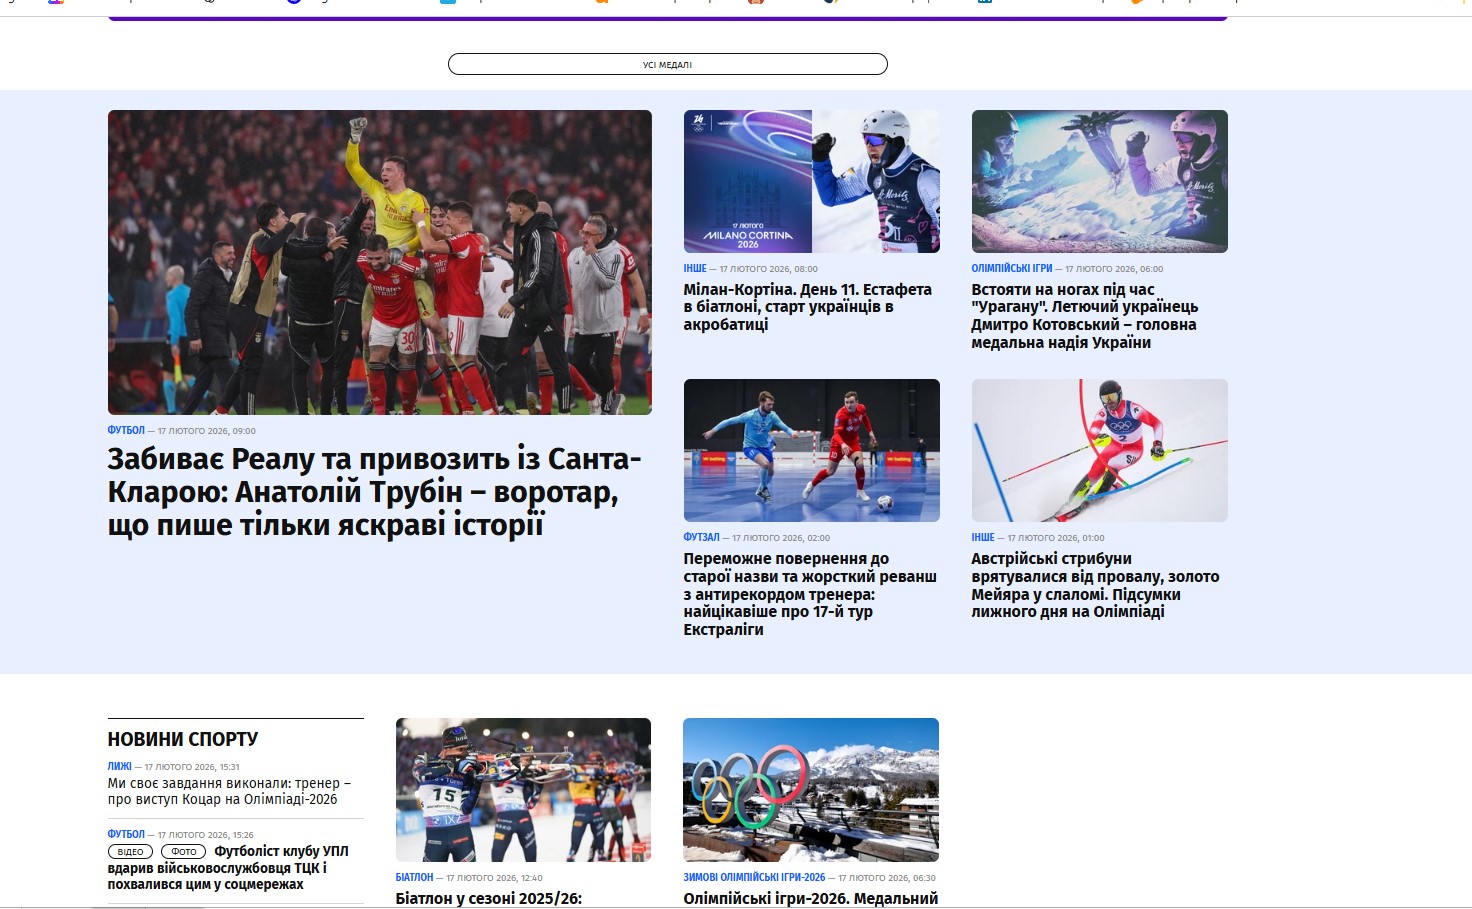The width and height of the screenshot is (1472, 909).
Task: Click the 'ВІДЕО' badge
Action: click(131, 852)
